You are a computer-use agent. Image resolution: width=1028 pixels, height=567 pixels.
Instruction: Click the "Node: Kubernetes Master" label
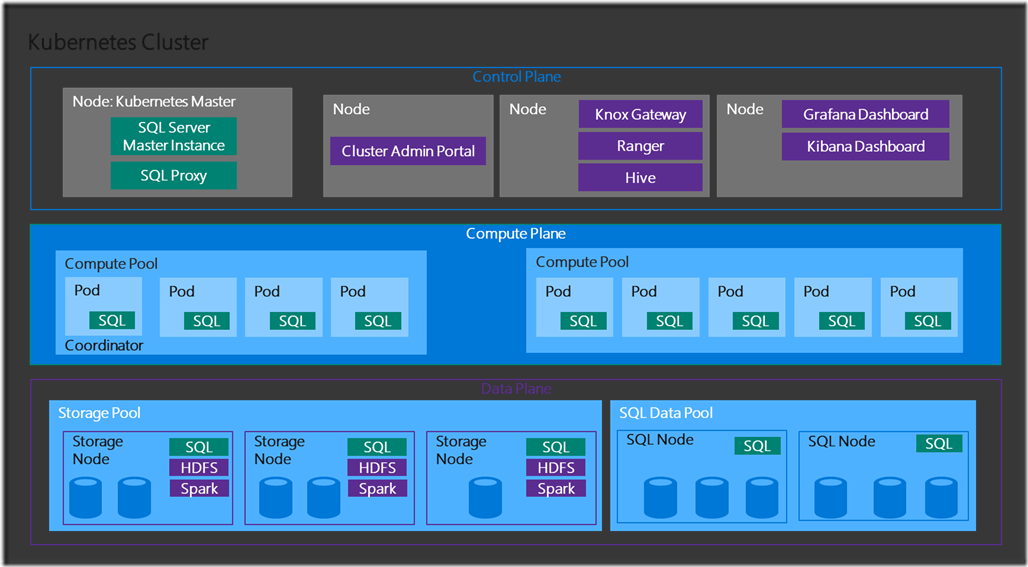coord(154,102)
